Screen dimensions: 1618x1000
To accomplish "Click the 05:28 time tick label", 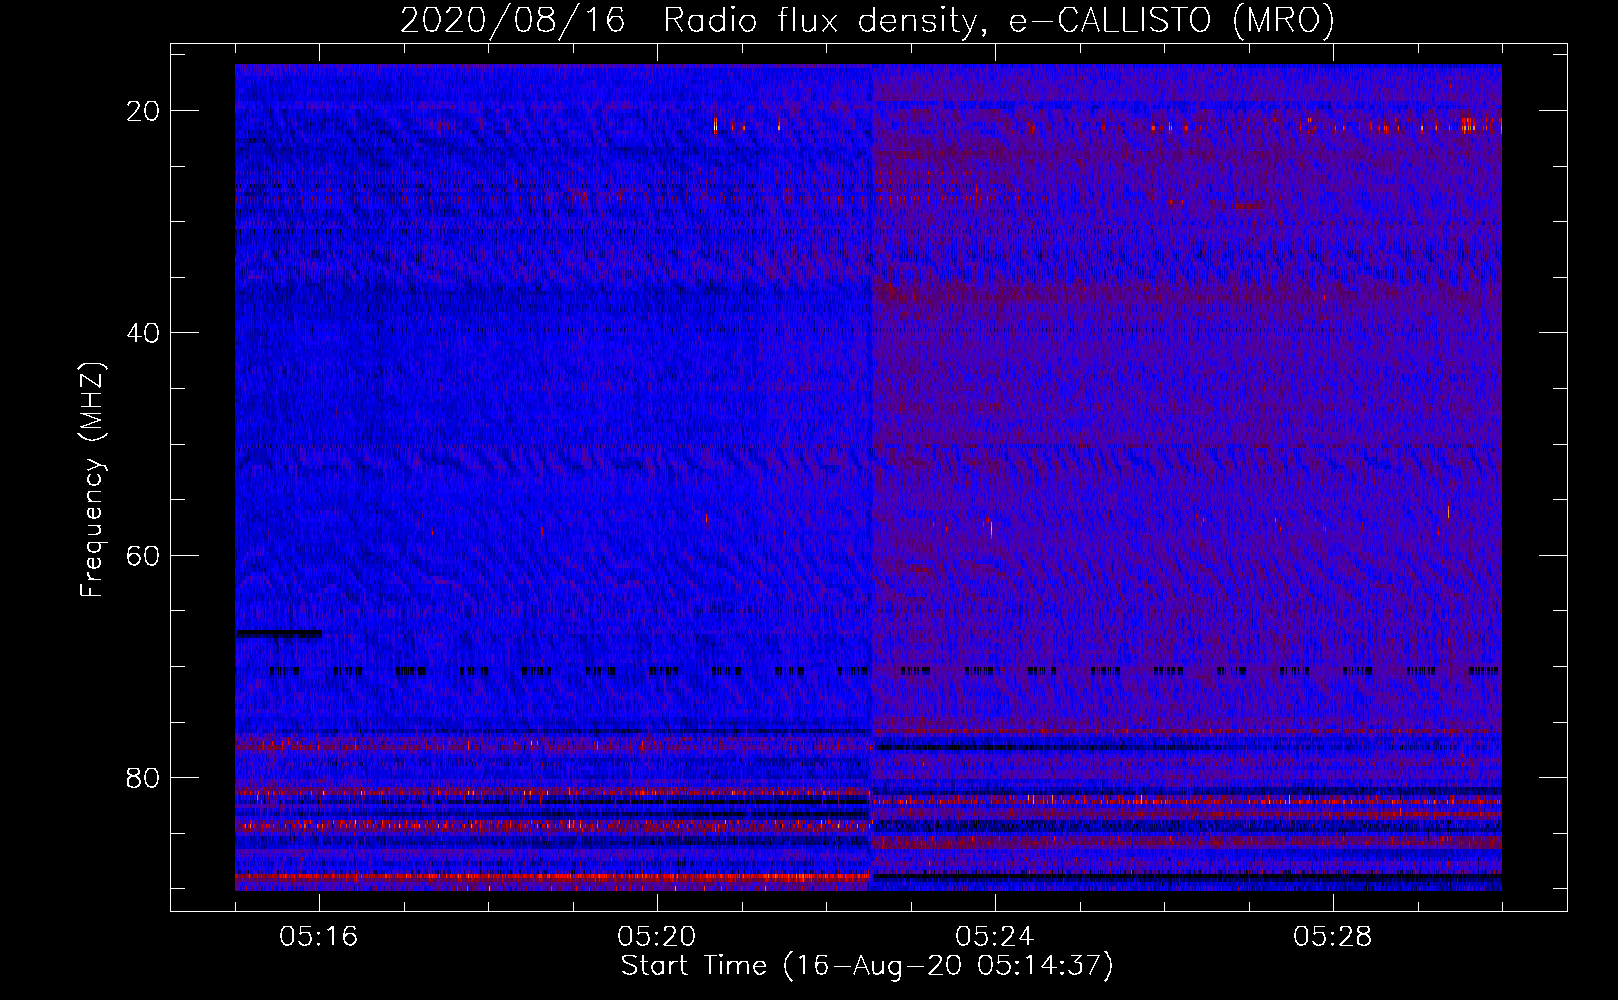I will pos(1333,937).
